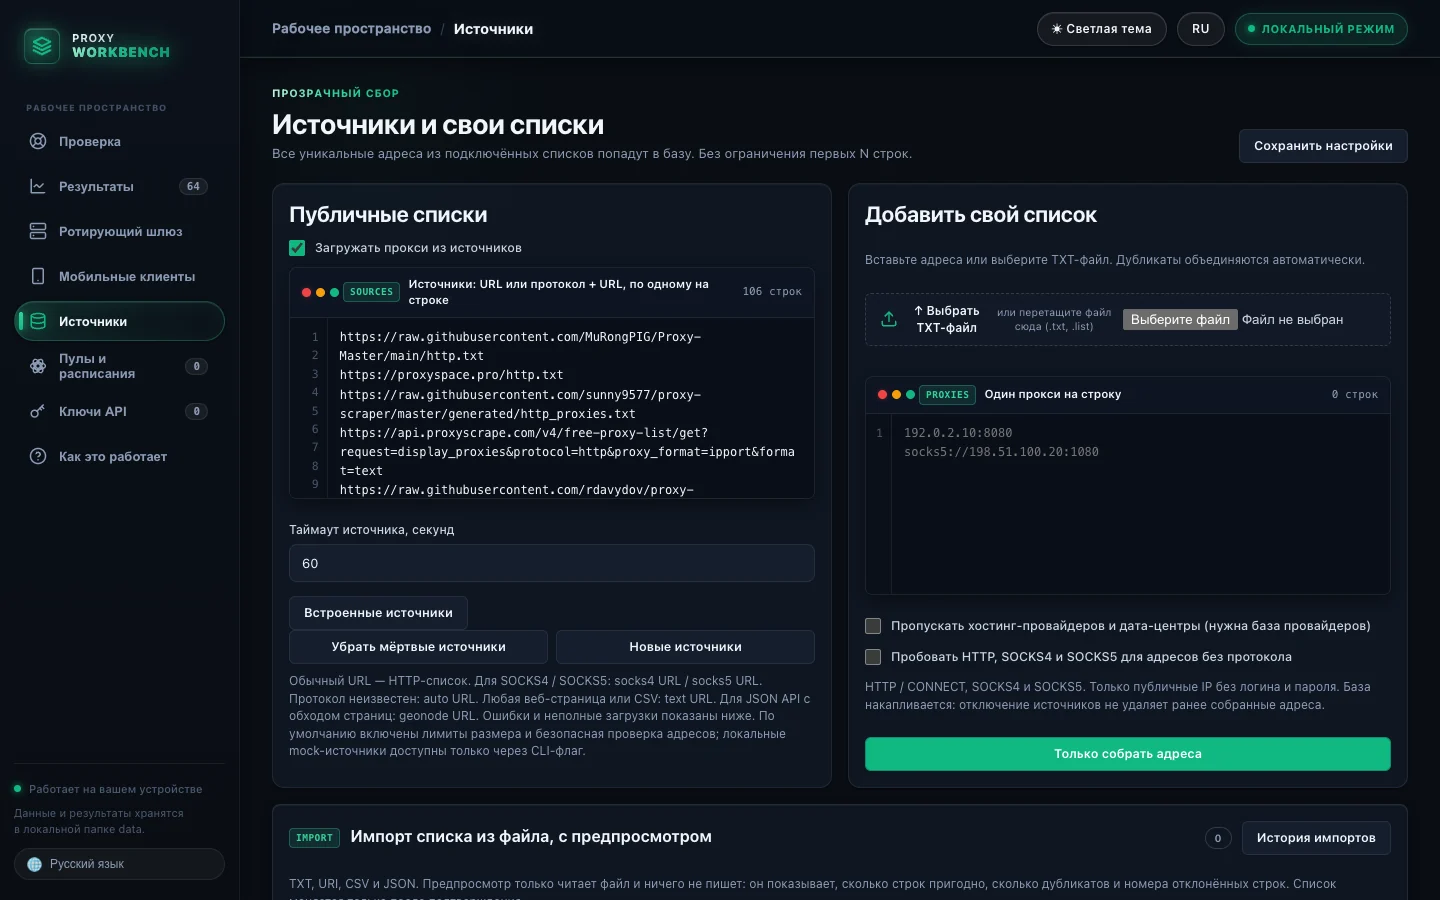
Task: Click the globe icon beside Русский язык
Action: (x=35, y=864)
